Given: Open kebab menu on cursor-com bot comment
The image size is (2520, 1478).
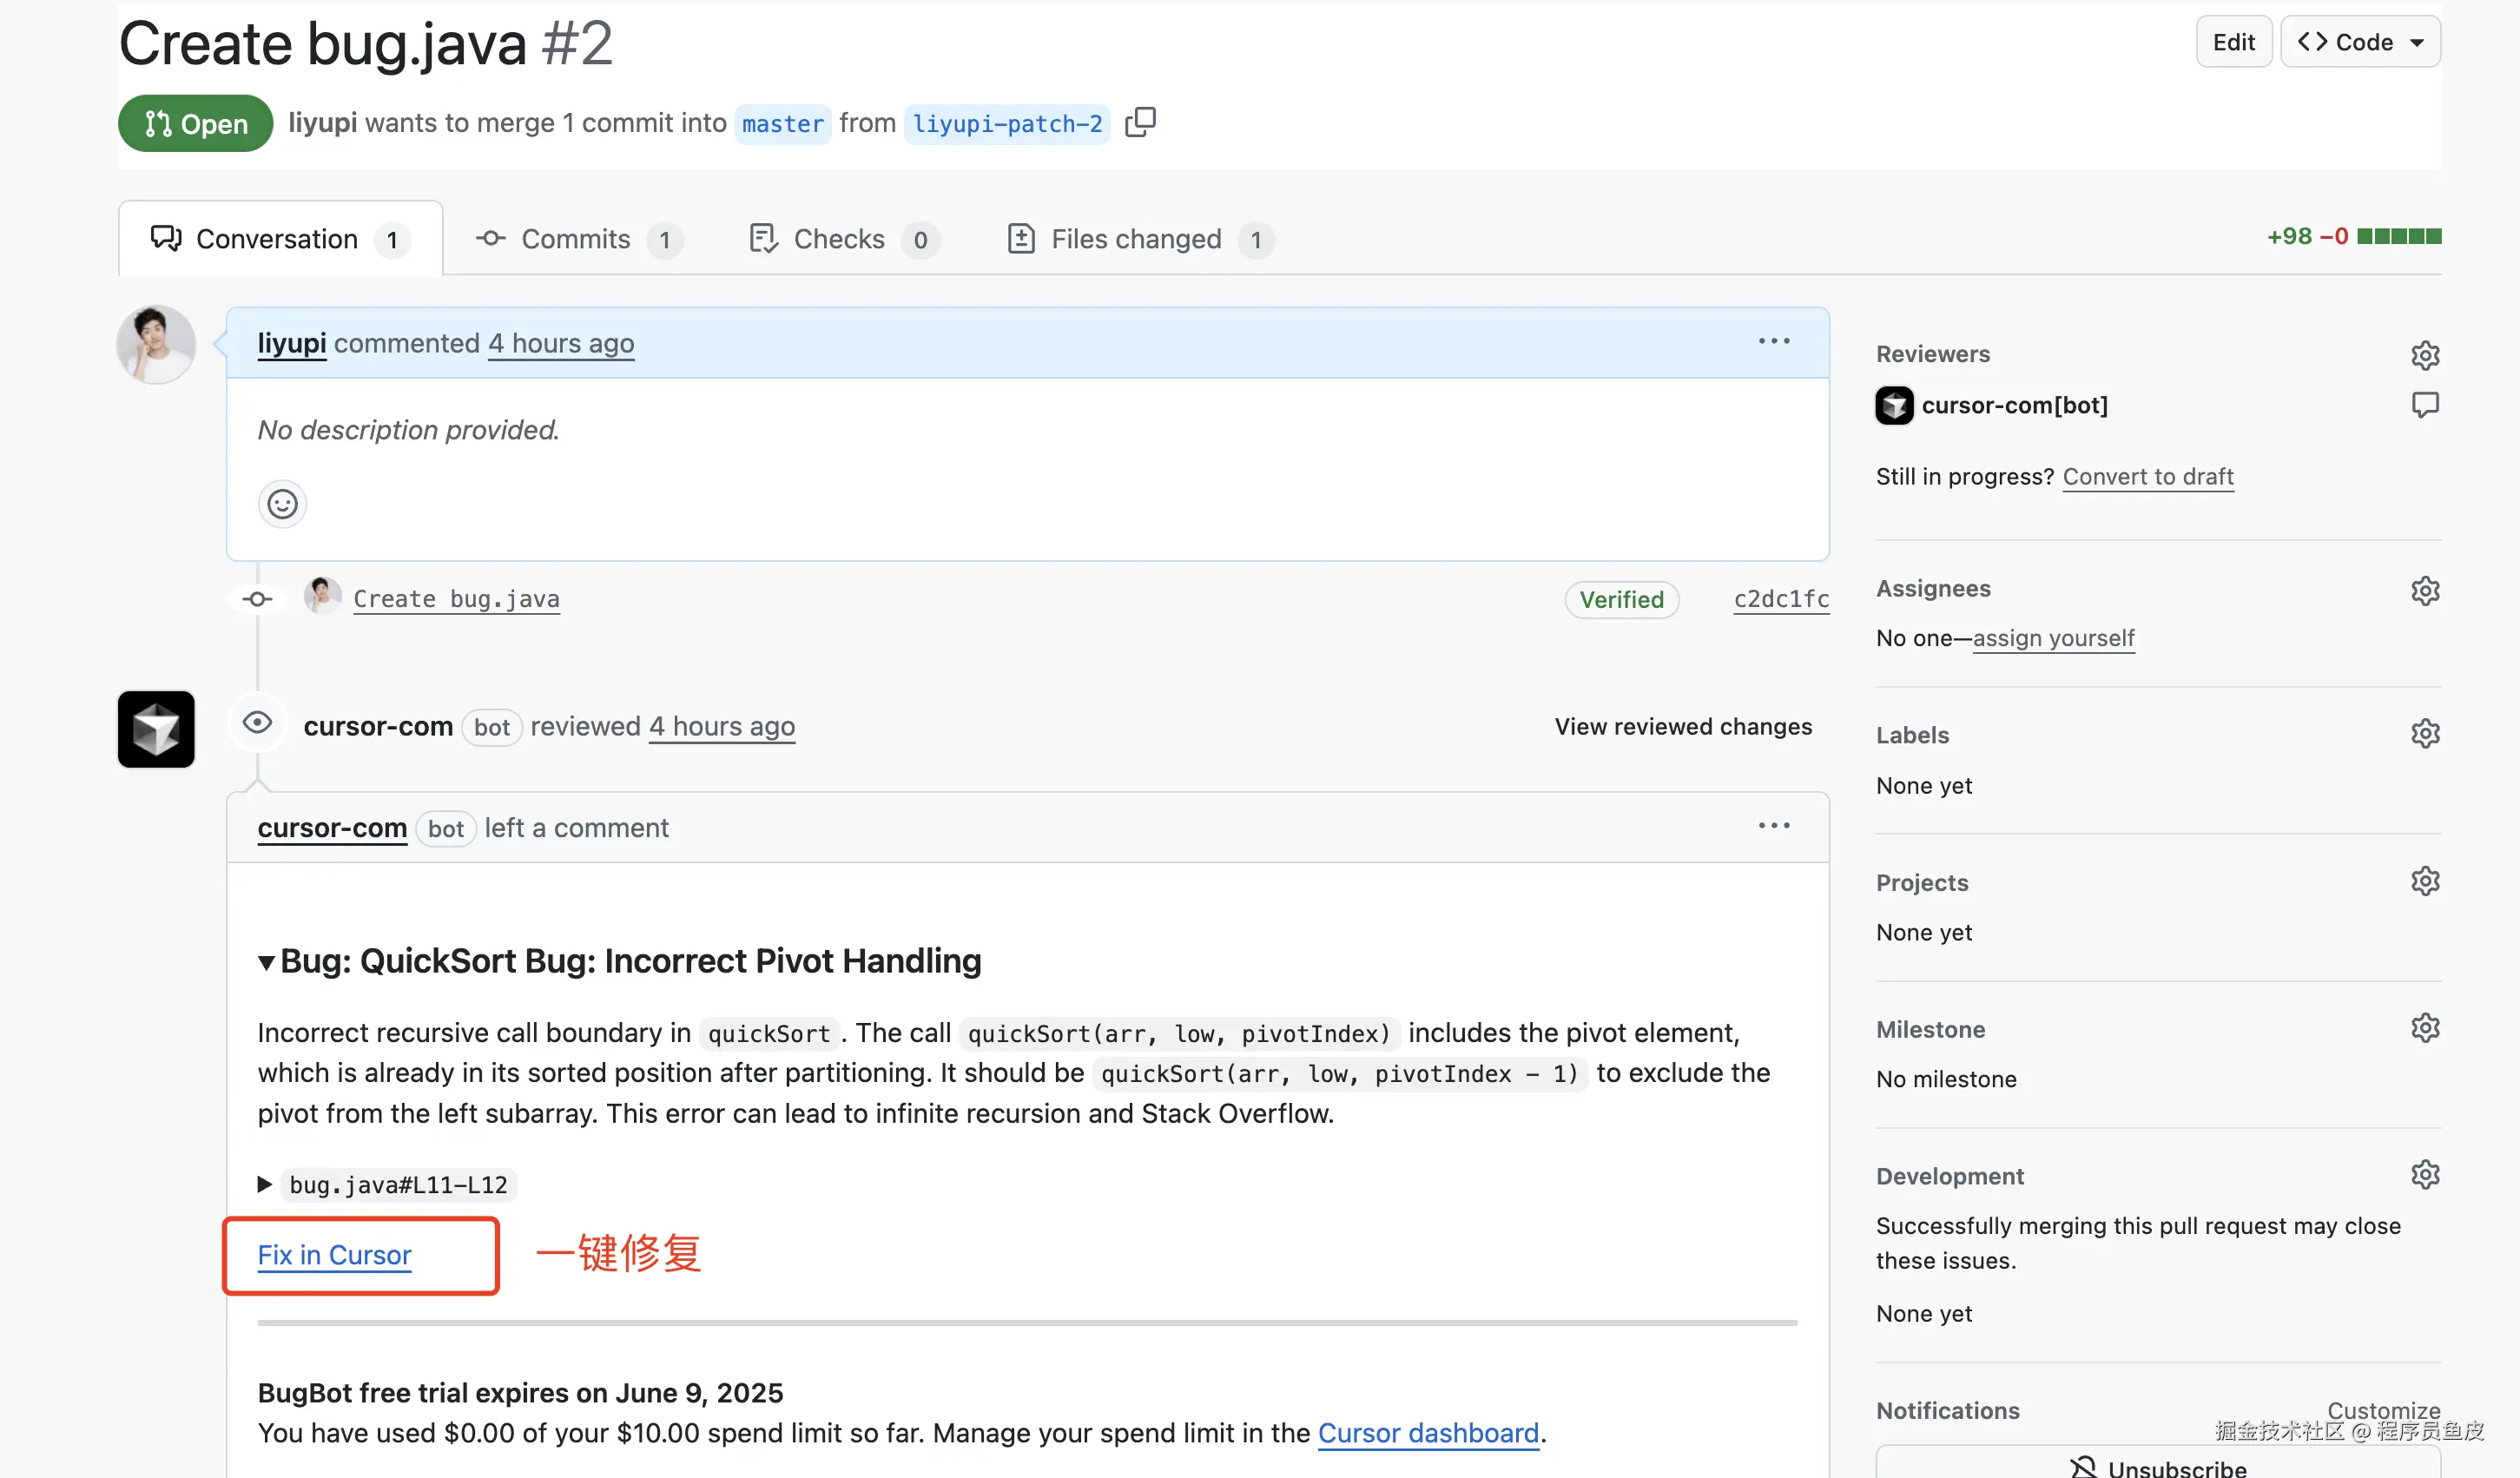Looking at the screenshot, I should [1774, 826].
